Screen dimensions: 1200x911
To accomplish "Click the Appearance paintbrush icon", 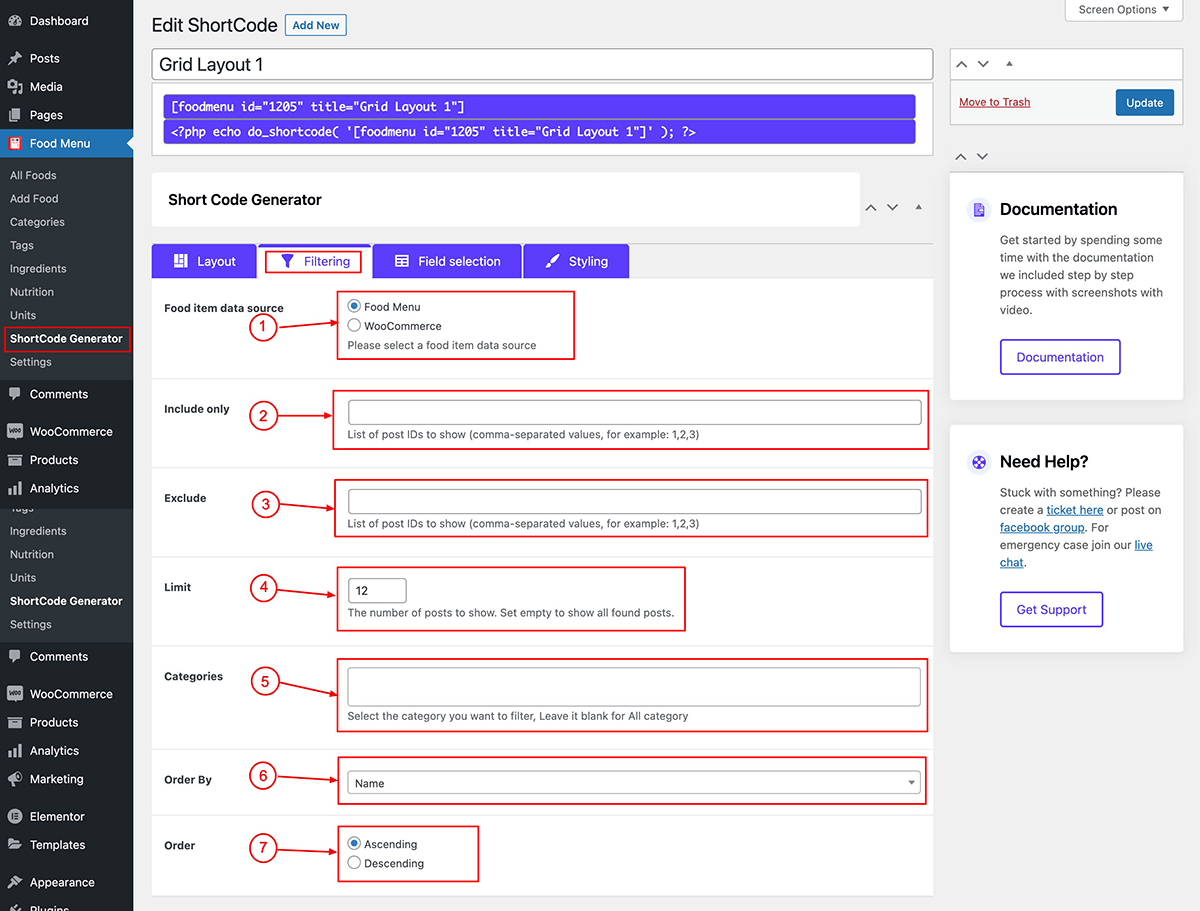I will (15, 882).
